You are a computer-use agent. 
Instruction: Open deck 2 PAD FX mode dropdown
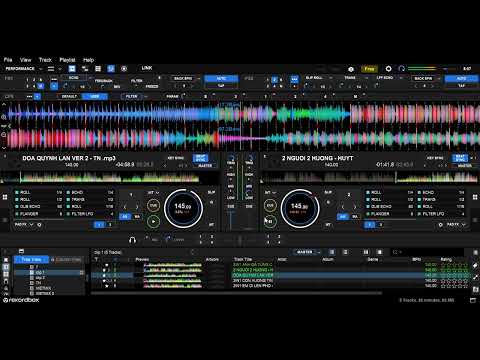[x=455, y=225]
